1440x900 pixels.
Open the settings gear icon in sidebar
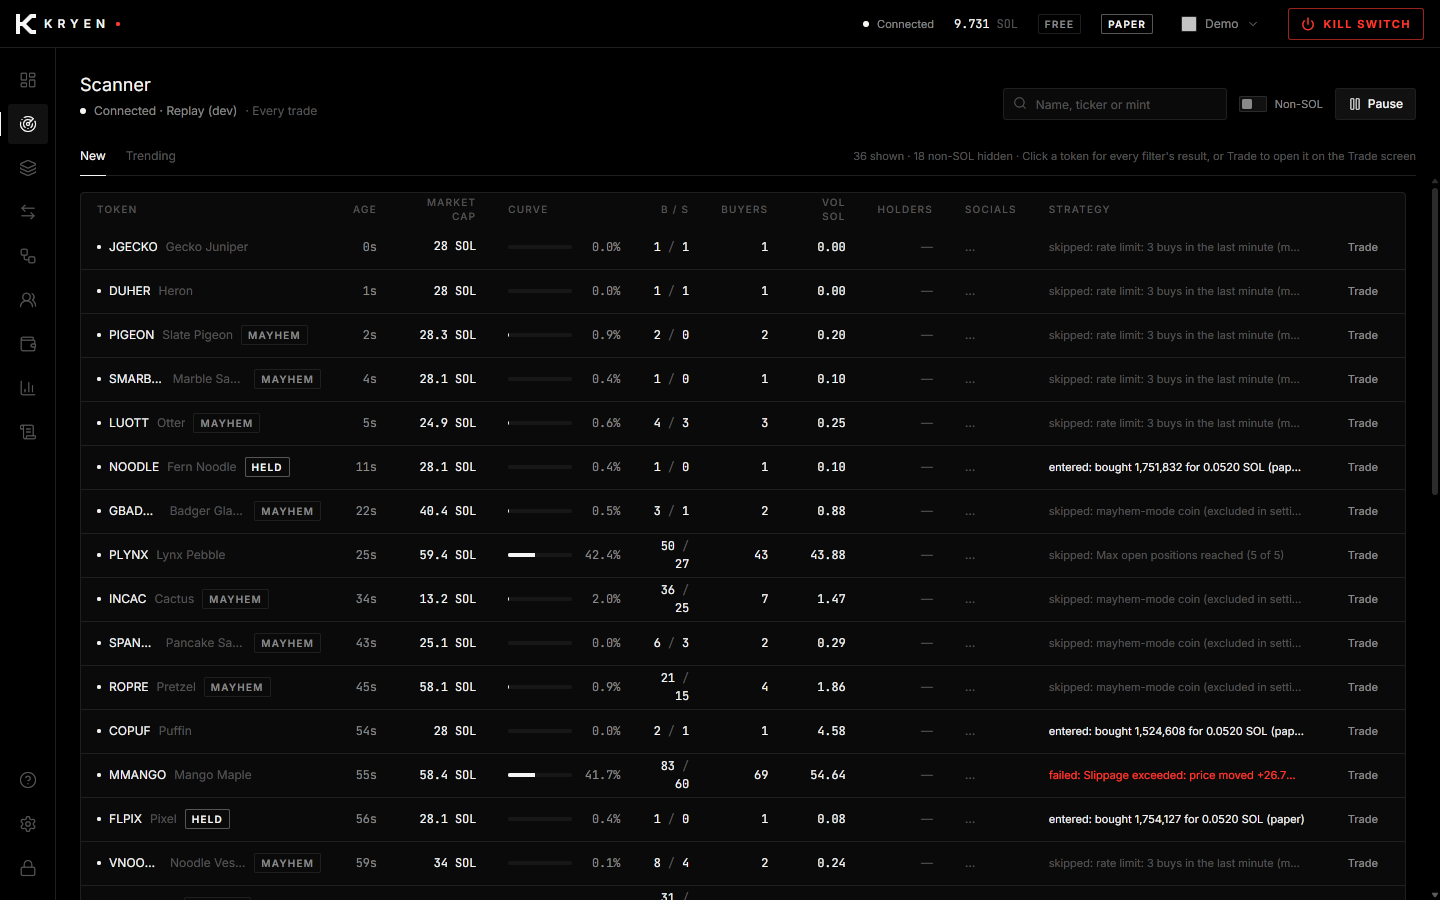tap(28, 824)
